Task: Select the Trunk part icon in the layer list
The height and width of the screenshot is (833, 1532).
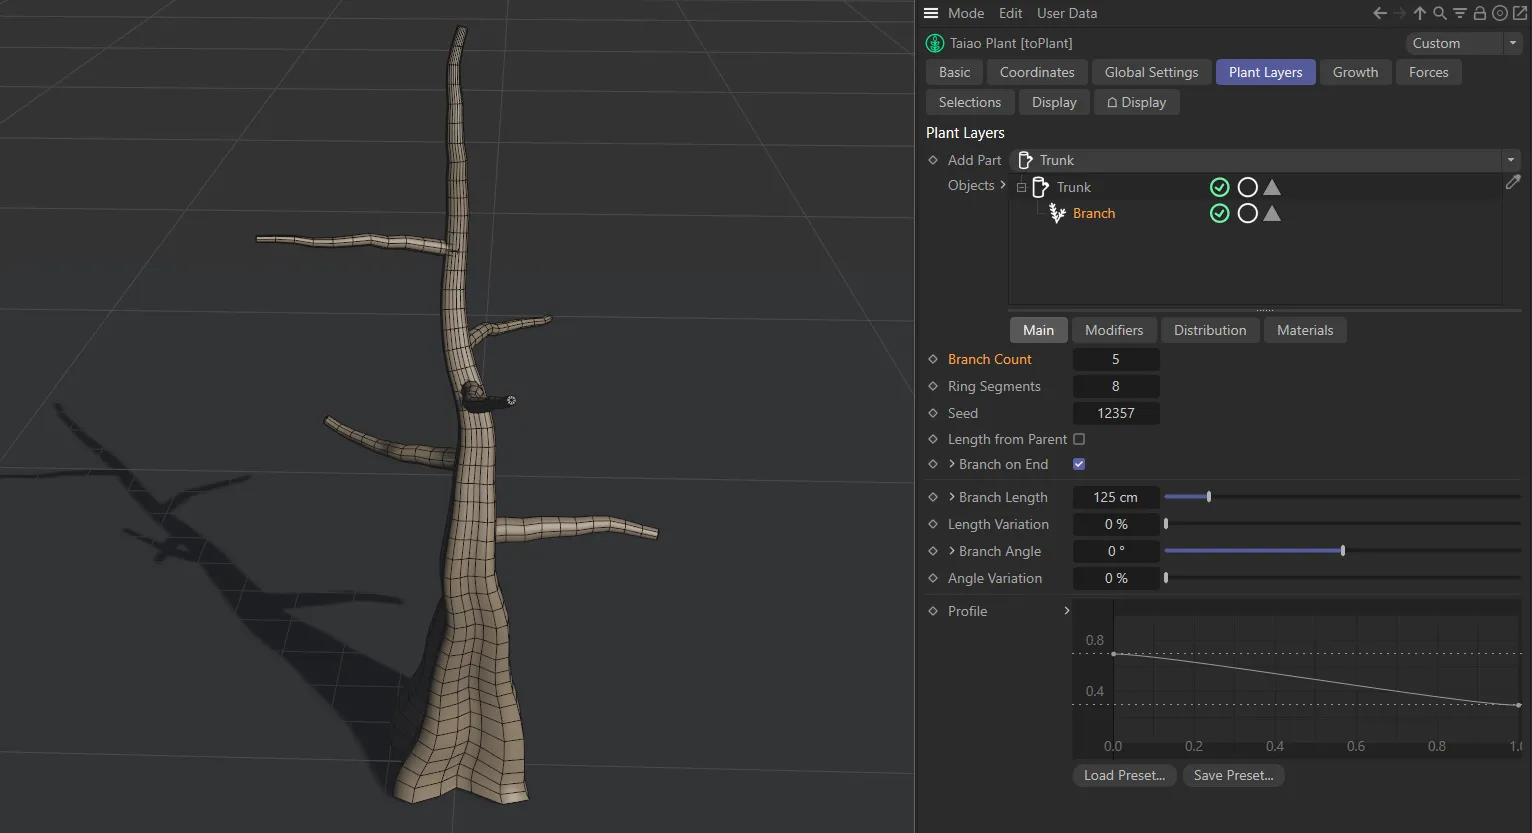Action: coord(1038,187)
